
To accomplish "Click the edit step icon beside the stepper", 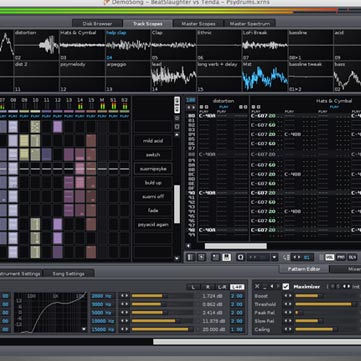I will (x=286, y=257).
